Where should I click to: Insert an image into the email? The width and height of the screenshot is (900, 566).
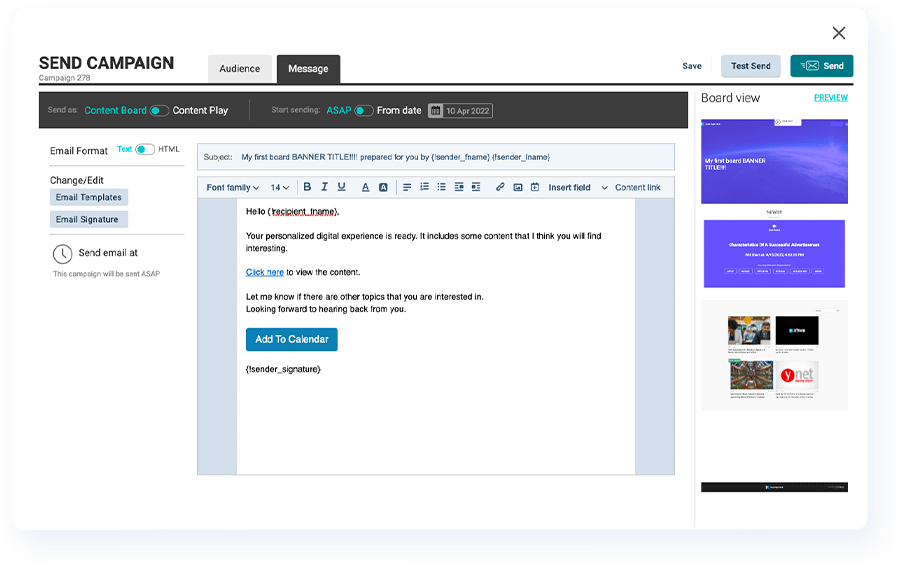[x=517, y=187]
